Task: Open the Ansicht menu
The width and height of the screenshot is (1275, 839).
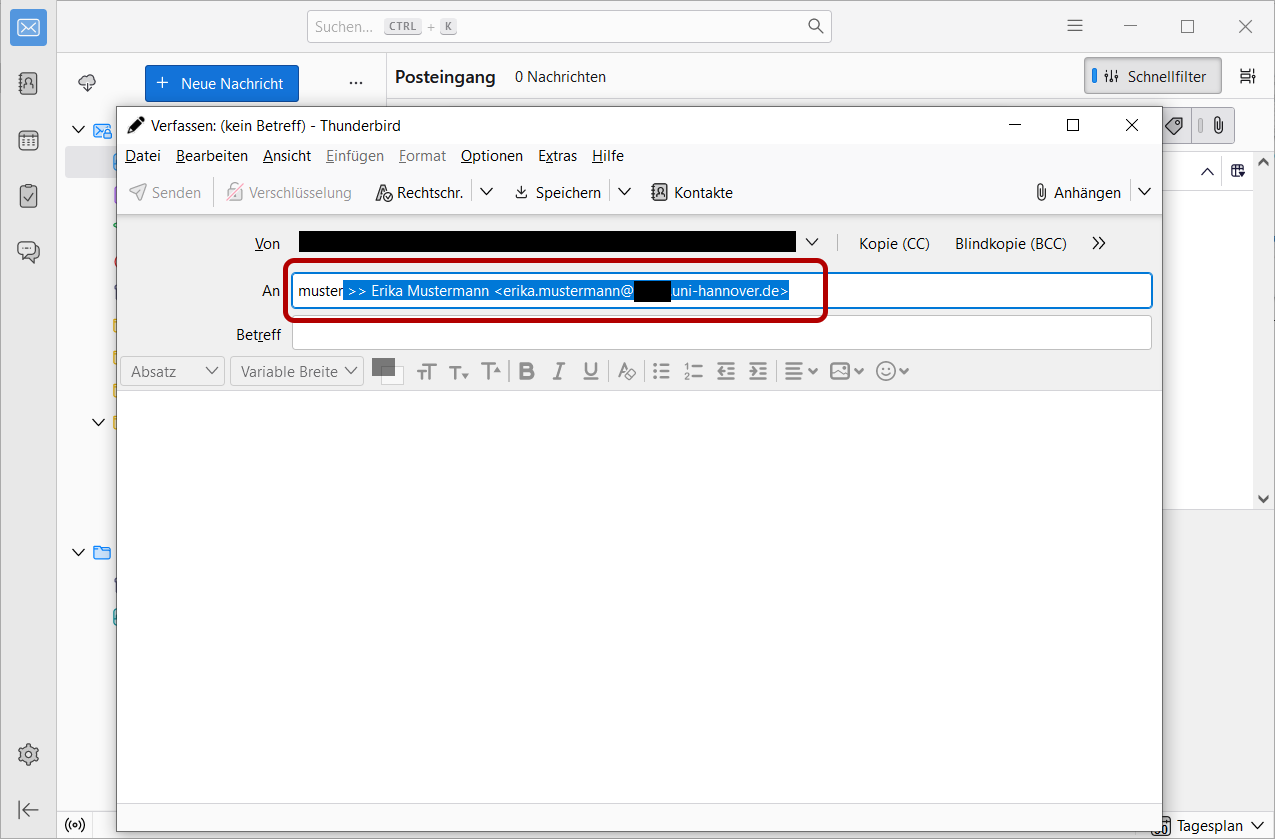Action: [287, 156]
